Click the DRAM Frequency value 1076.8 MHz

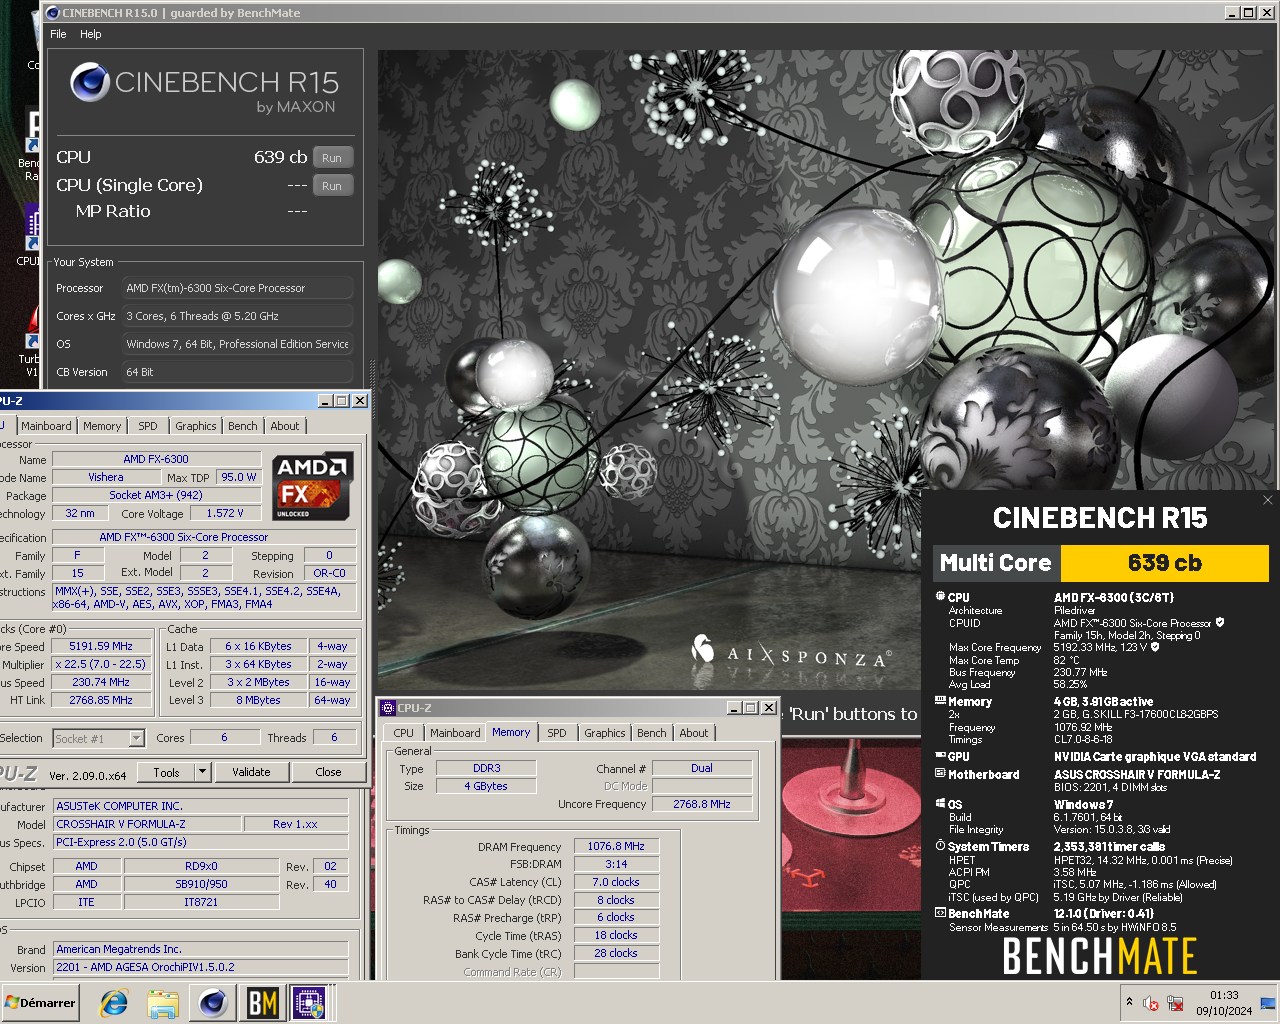point(616,846)
